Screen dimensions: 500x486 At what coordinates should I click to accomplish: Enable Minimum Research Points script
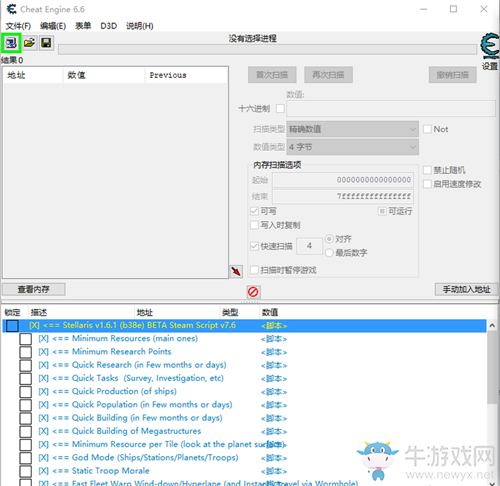(x=25, y=352)
